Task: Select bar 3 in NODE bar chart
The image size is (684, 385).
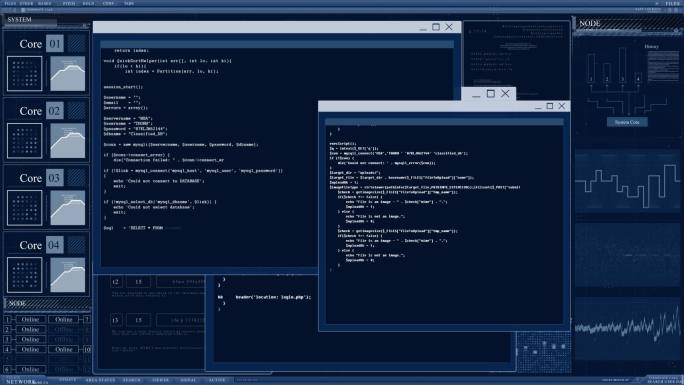Action: coord(622,65)
